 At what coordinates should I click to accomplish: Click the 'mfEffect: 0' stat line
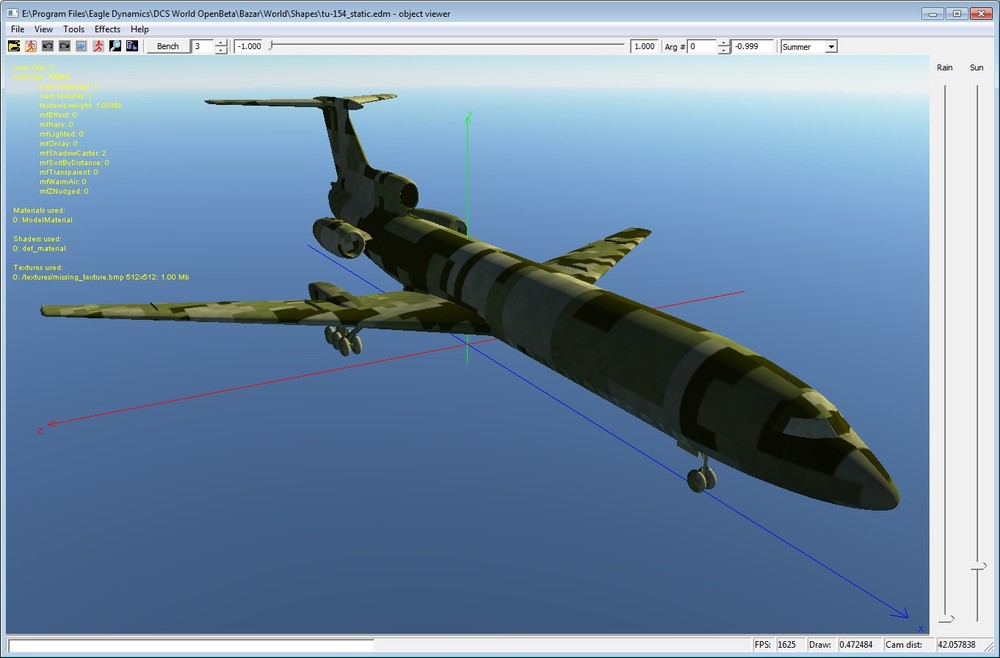click(58, 115)
